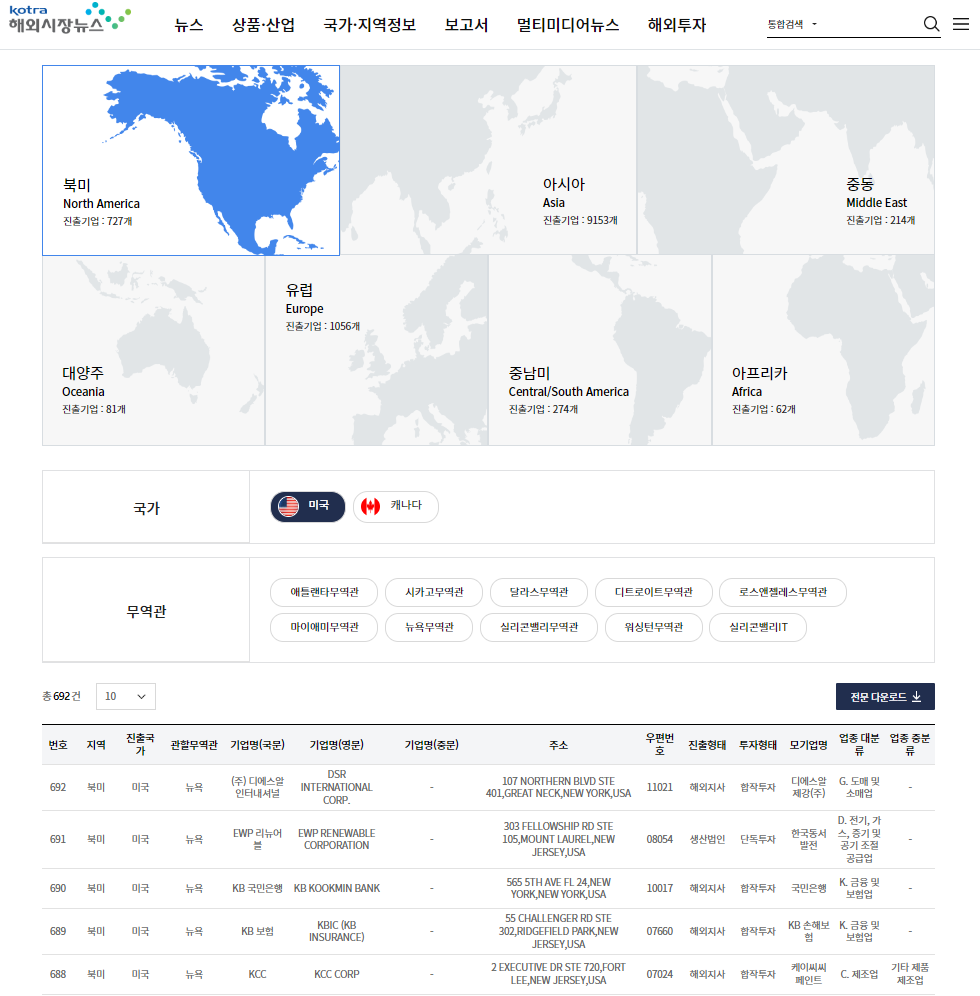Click the 총 692 건 result count

(x=62, y=696)
